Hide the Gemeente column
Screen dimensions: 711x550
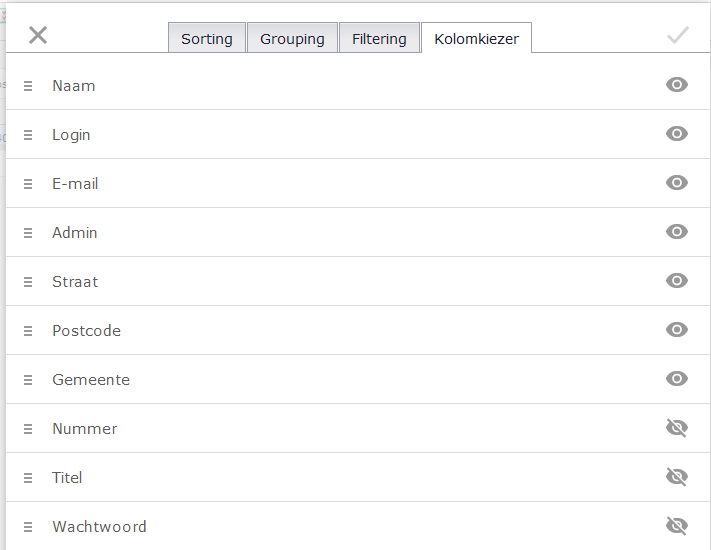click(x=677, y=379)
